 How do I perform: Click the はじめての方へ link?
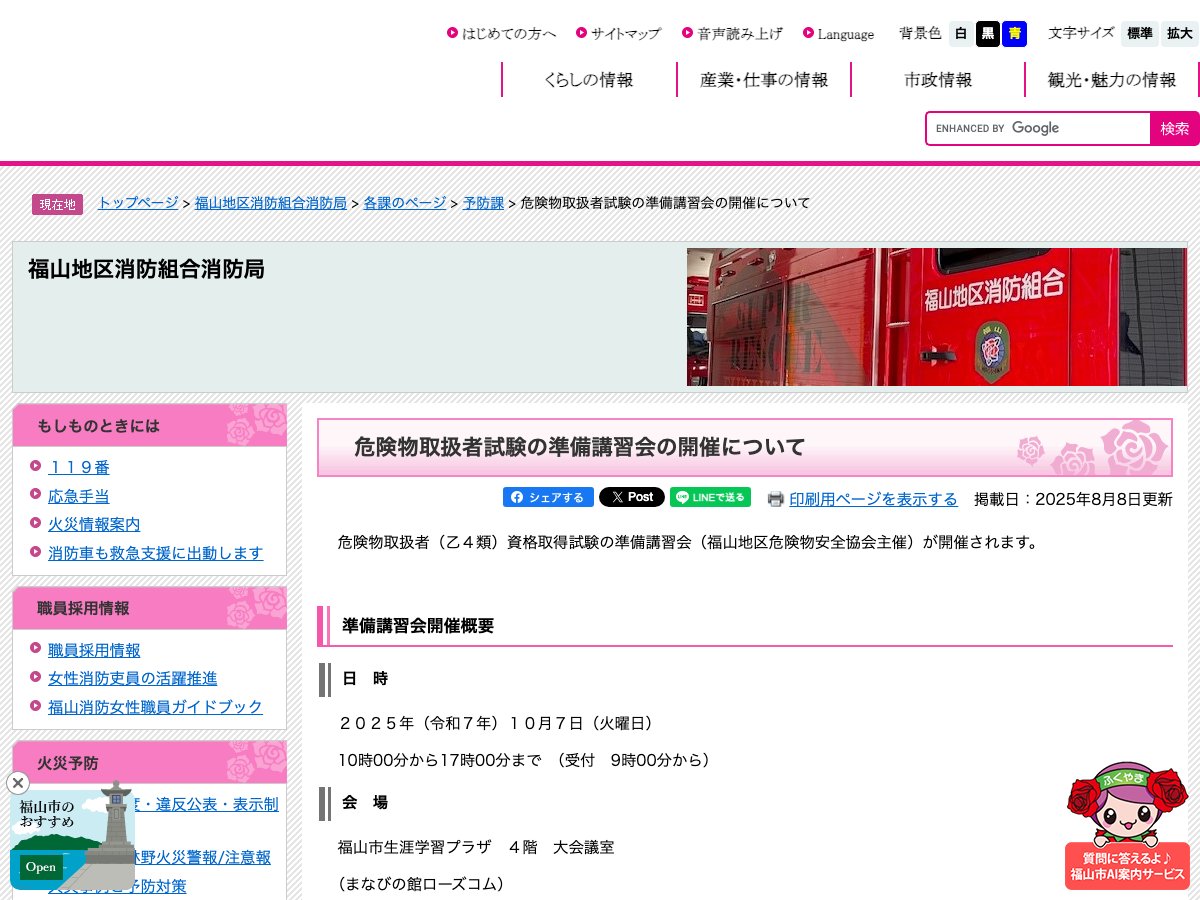click(509, 34)
